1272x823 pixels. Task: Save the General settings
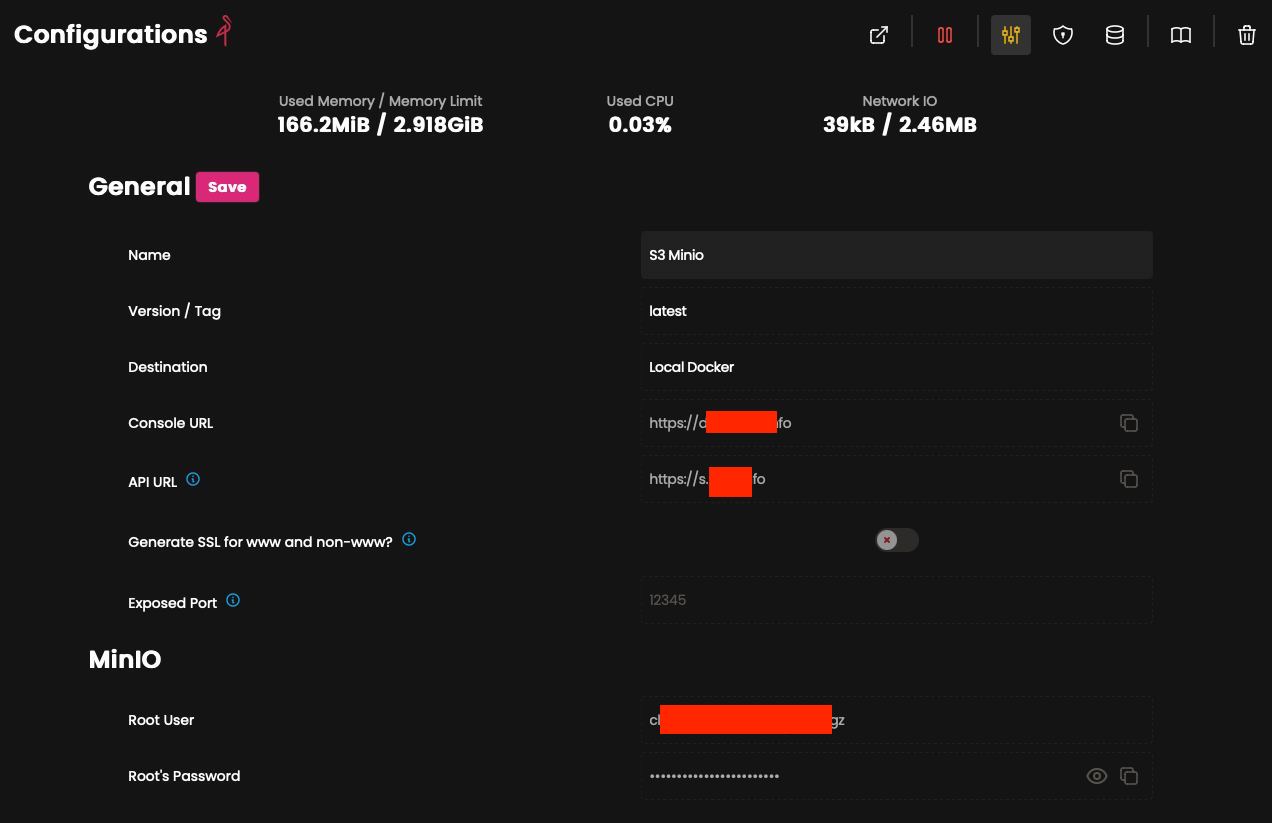click(227, 187)
